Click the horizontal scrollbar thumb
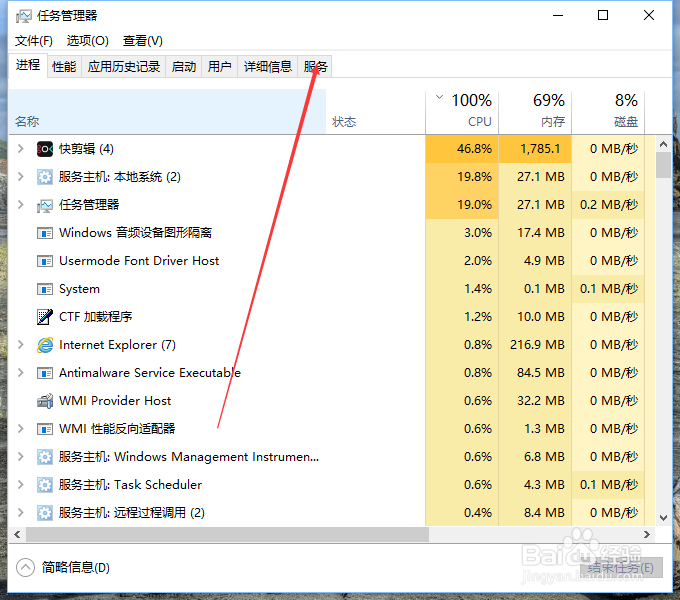 click(227, 535)
